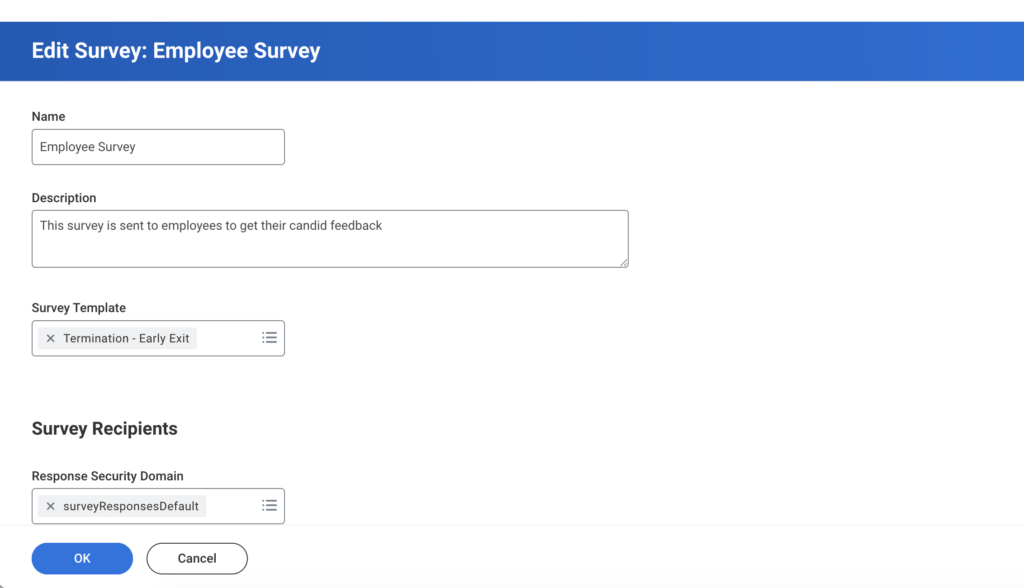1024x588 pixels.
Task: Click empty space in Response Security Domain box
Action: click(x=231, y=507)
